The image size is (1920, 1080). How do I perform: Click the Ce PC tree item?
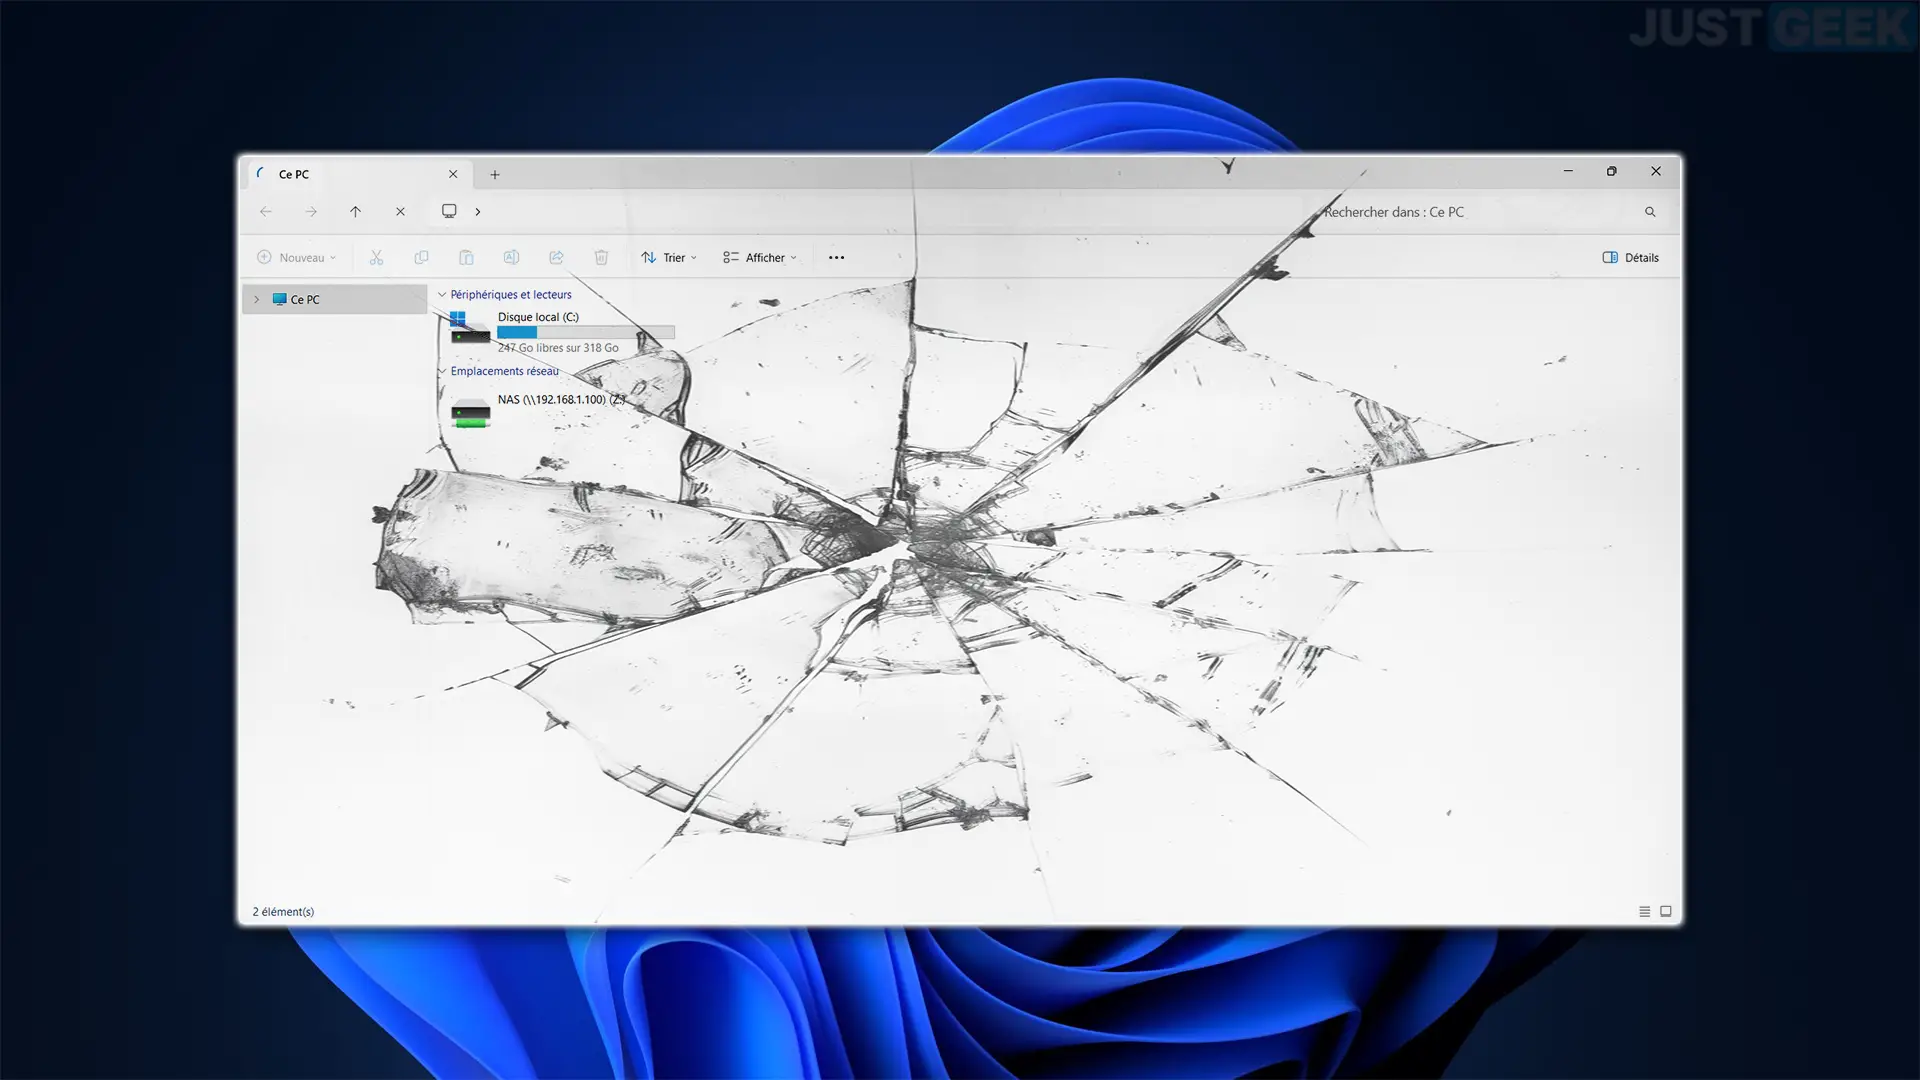pyautogui.click(x=305, y=298)
